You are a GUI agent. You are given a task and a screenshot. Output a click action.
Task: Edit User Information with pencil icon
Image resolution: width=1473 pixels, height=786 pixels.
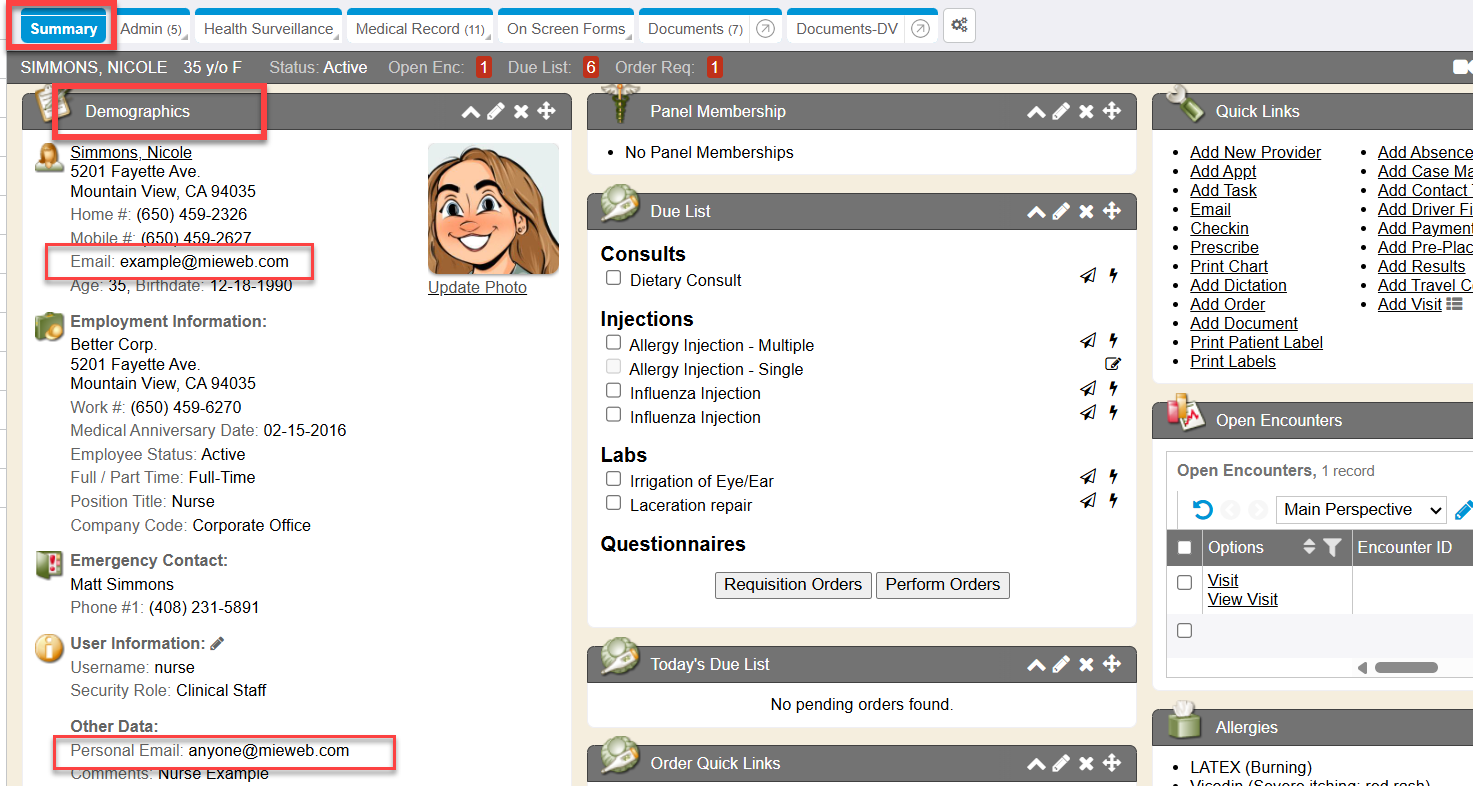[217, 643]
